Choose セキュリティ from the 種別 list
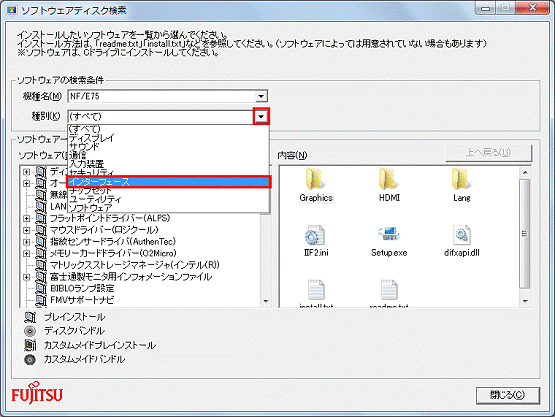This screenshot has height=417, width=555. [x=168, y=172]
